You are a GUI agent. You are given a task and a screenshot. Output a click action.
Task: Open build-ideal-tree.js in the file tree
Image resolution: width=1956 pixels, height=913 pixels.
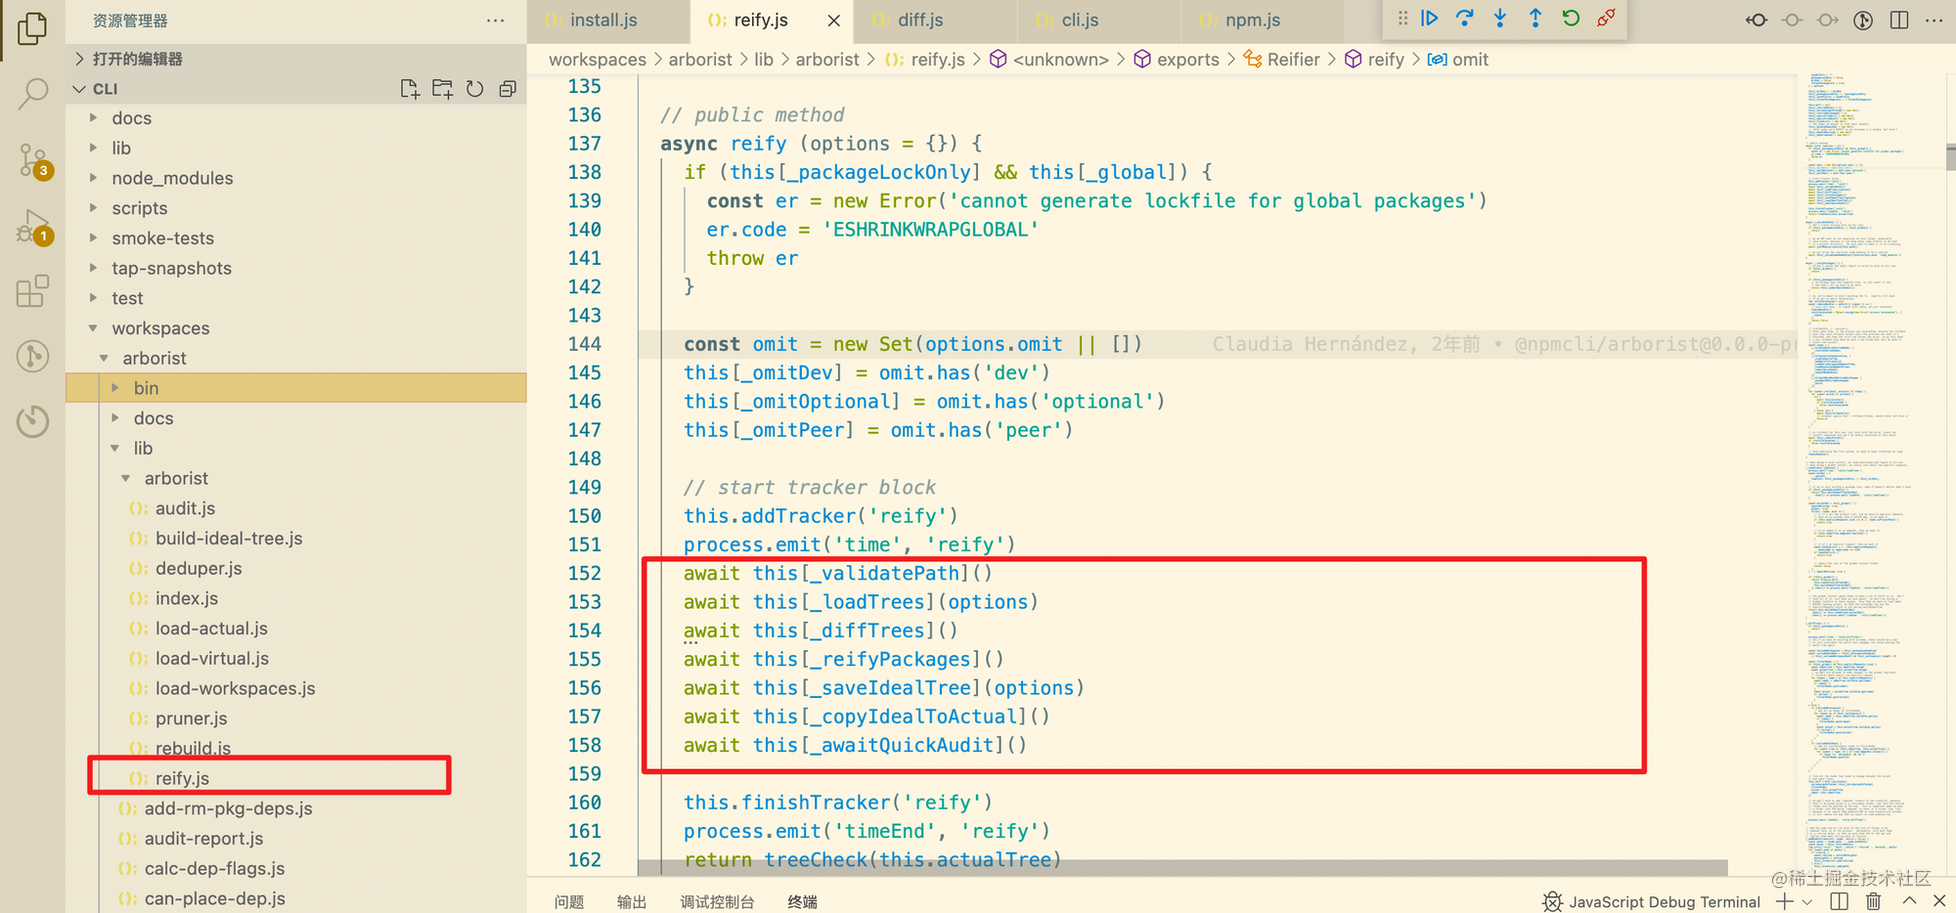pos(296,538)
